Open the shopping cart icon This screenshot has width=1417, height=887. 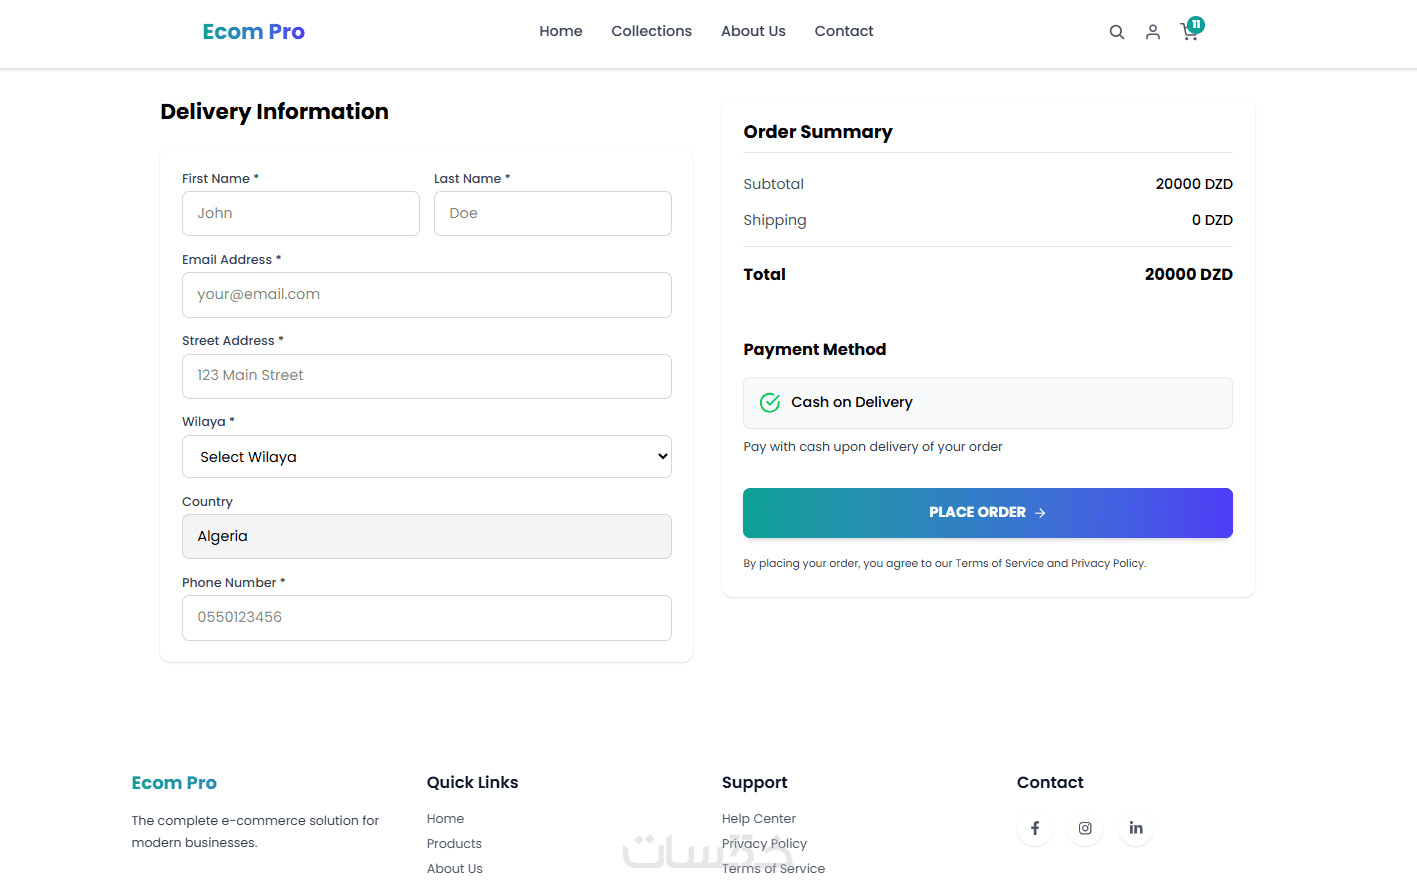(1189, 32)
